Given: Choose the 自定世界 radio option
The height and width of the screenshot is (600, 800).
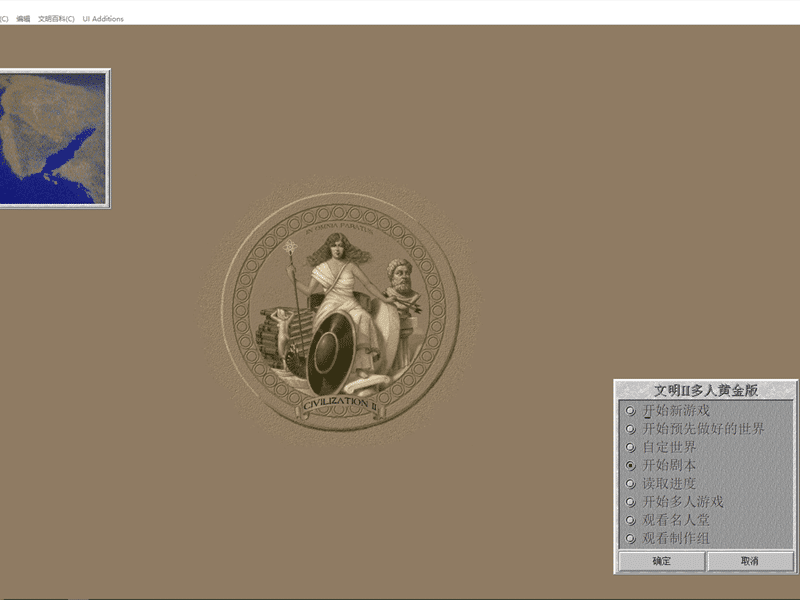Looking at the screenshot, I should click(631, 447).
